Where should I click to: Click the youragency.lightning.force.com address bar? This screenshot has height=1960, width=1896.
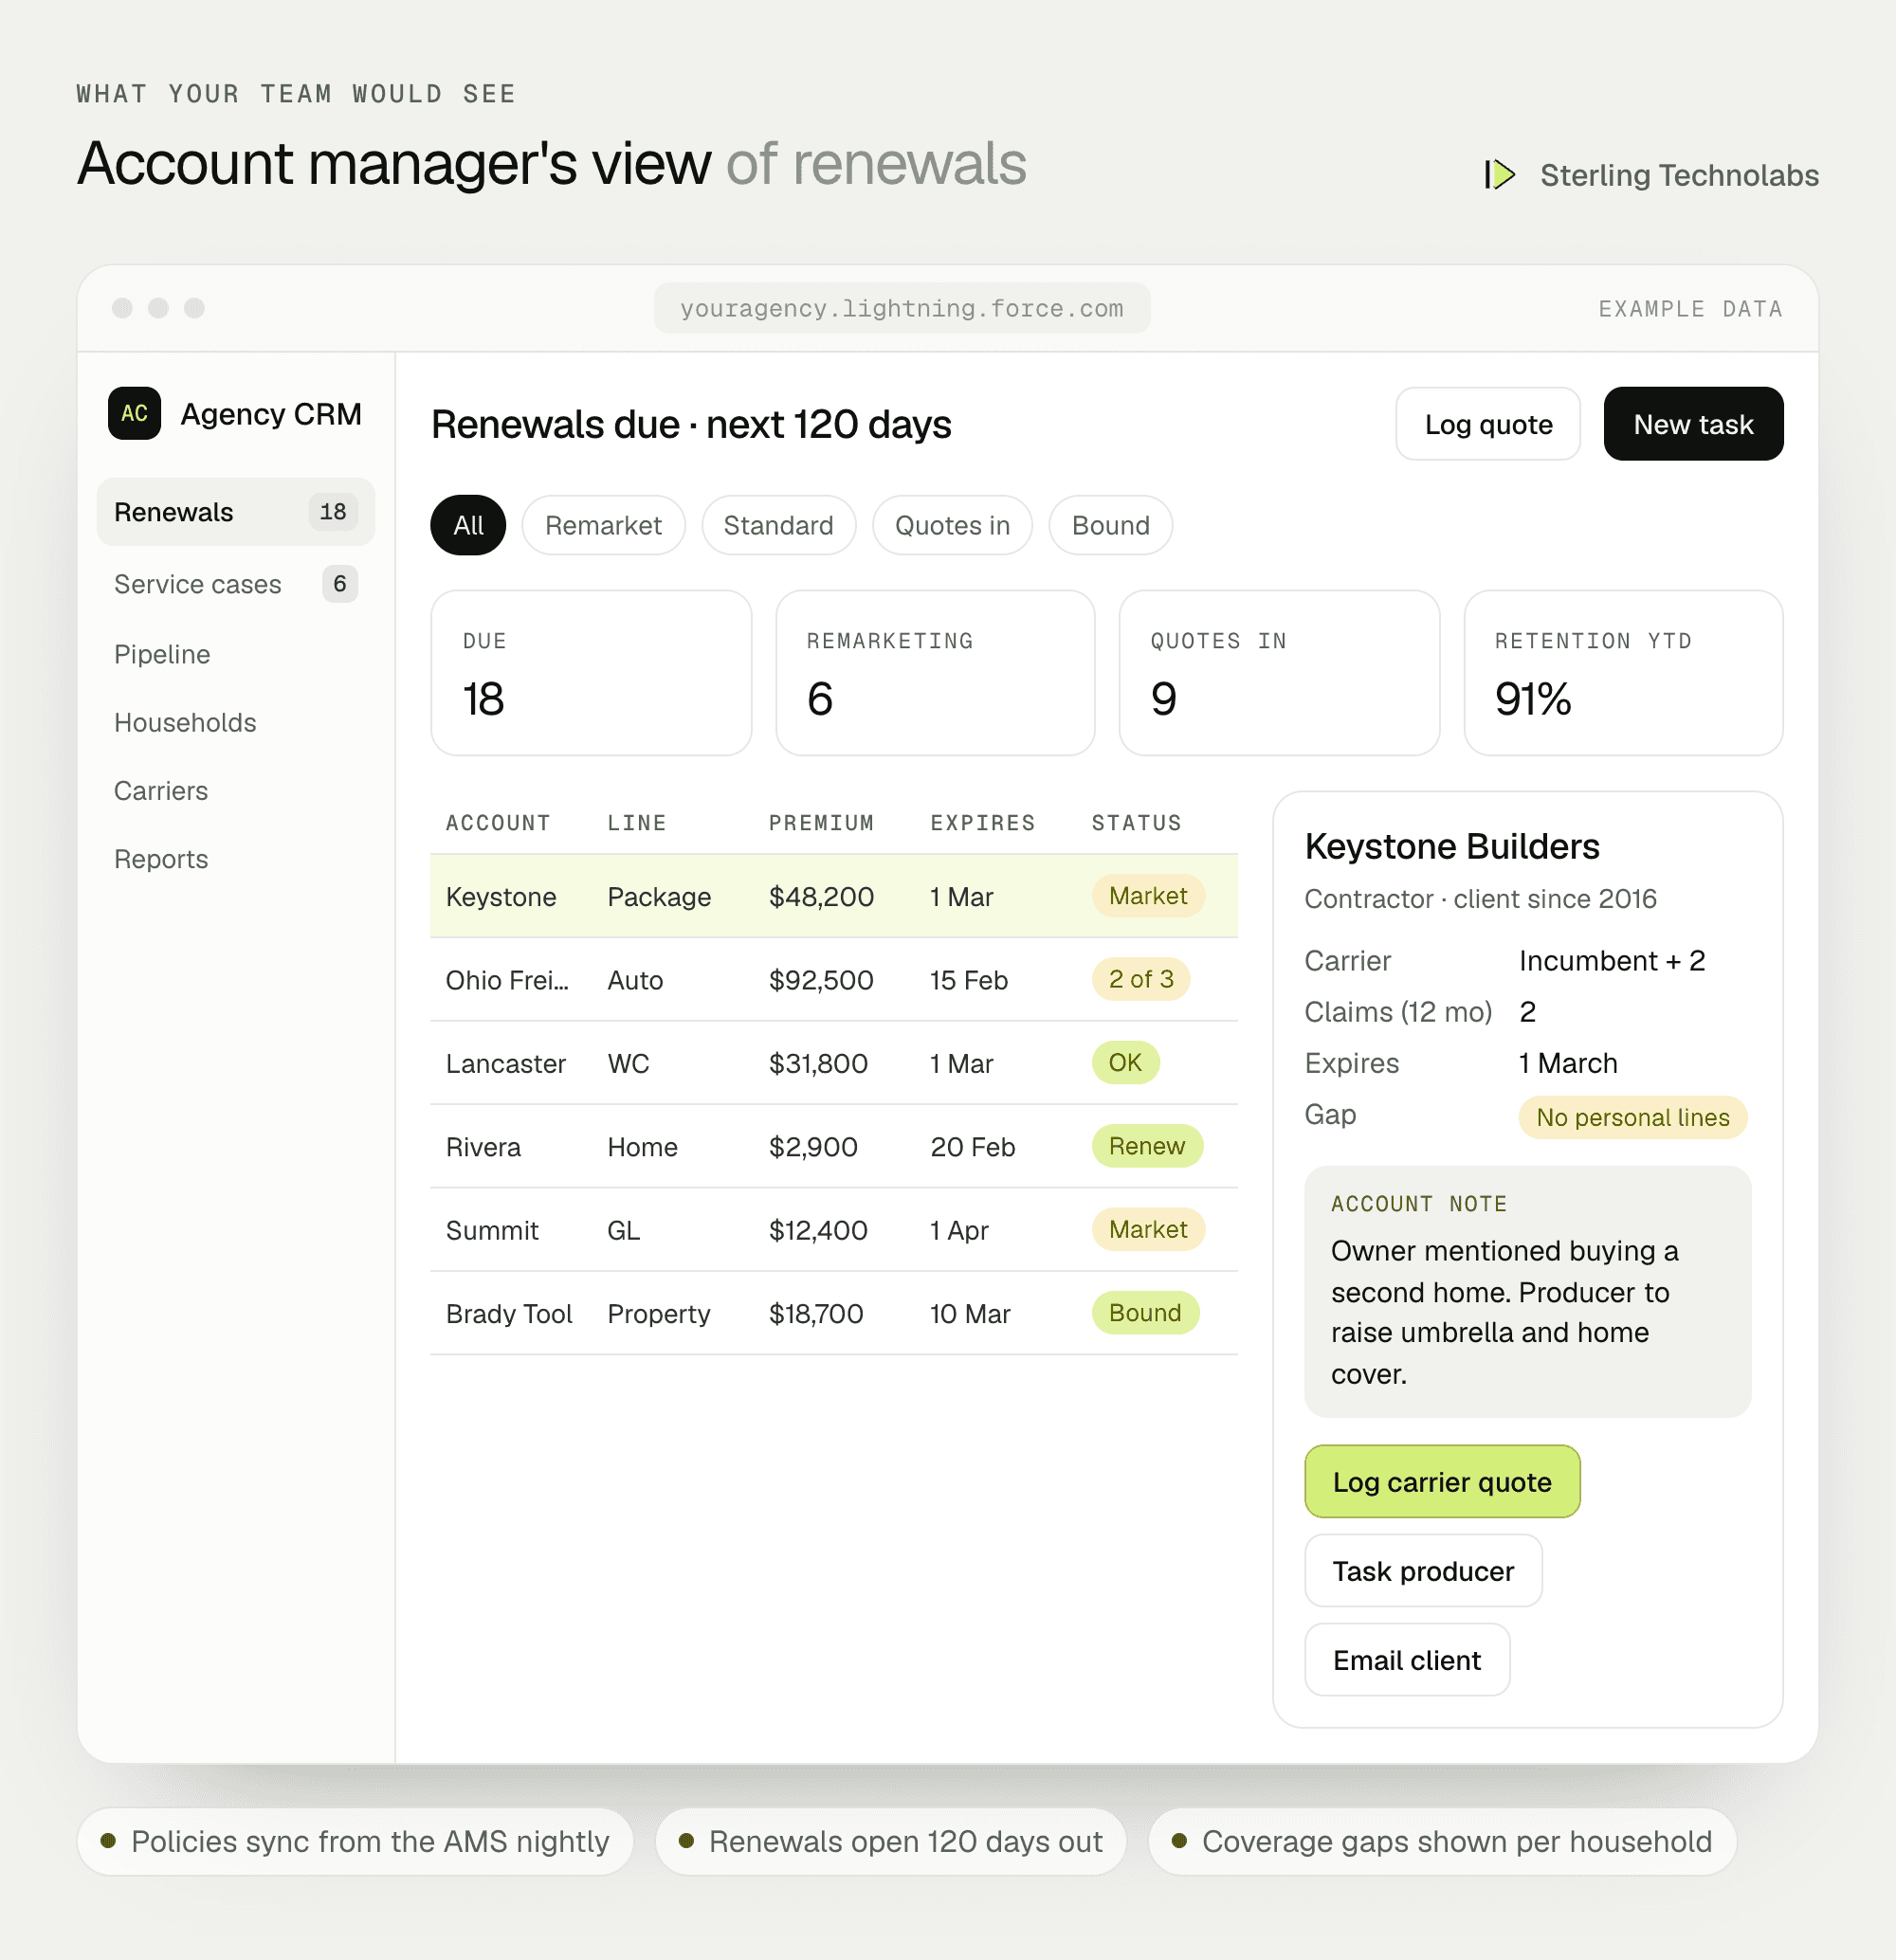click(x=902, y=308)
